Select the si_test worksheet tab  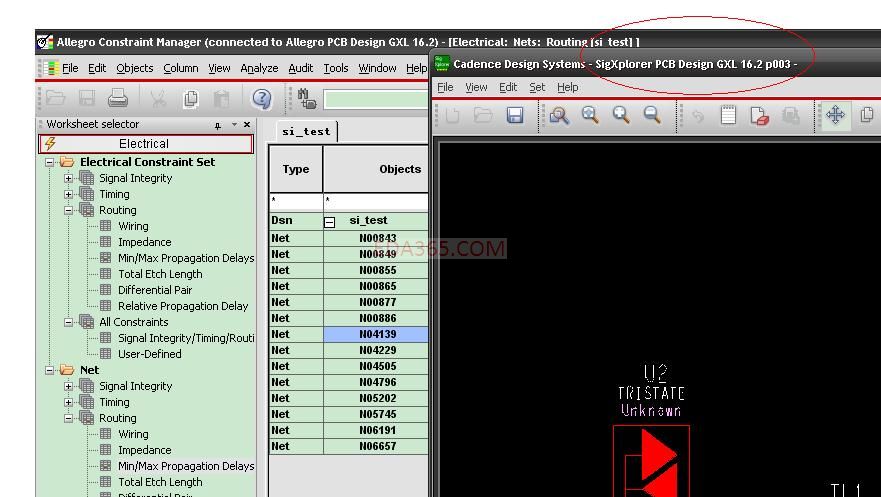click(x=306, y=131)
